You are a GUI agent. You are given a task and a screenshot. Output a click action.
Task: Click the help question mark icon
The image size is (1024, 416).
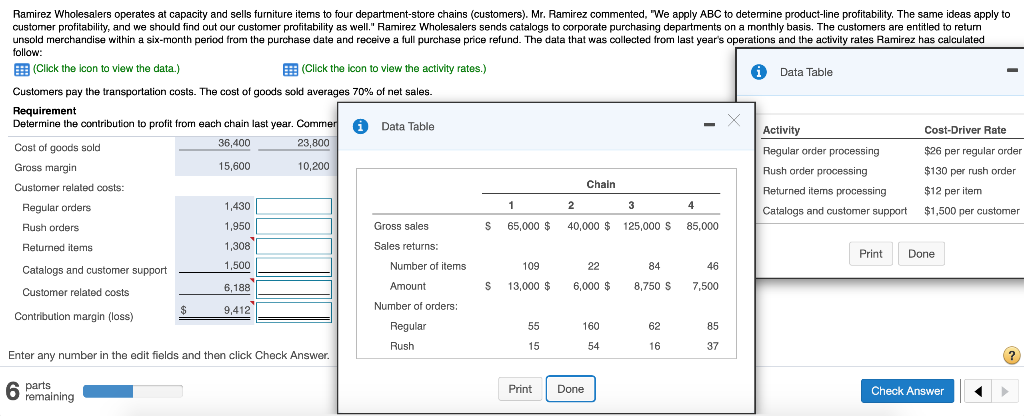[x=1011, y=355]
